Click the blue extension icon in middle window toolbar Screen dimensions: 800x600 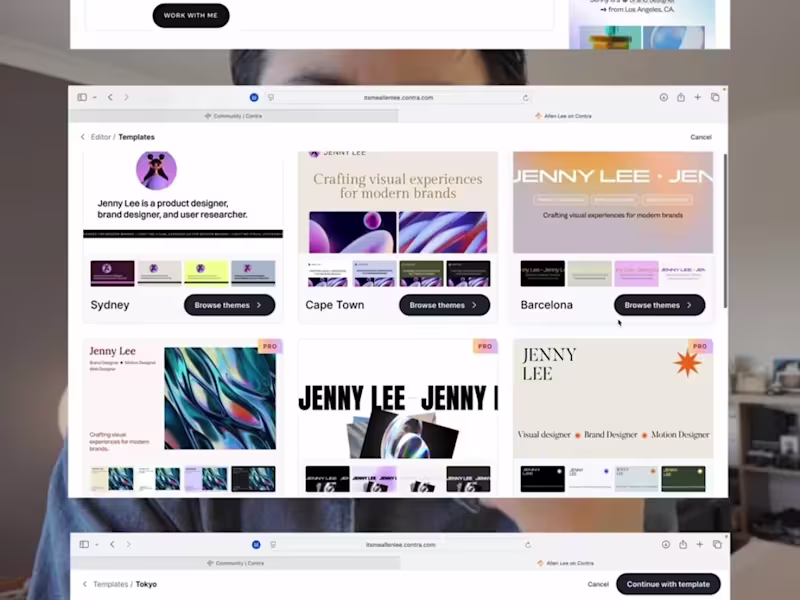[254, 97]
